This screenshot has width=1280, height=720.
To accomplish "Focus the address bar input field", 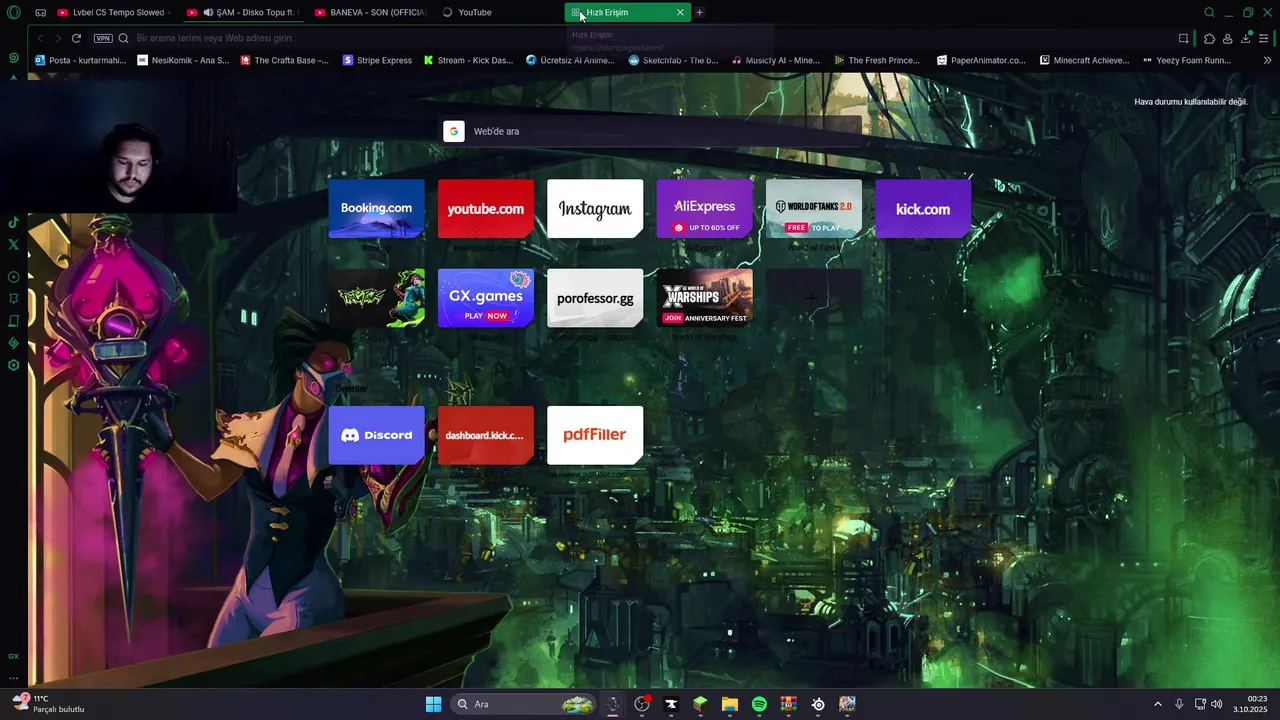I will coord(640,38).
